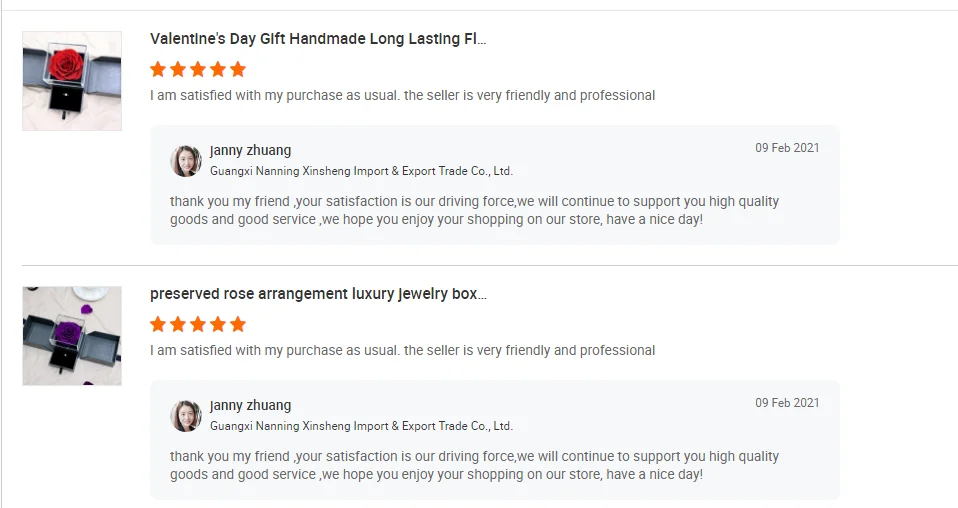This screenshot has width=958, height=508.
Task: Click the Valentine's Day Gift Handmade product title
Action: pyautogui.click(x=318, y=39)
